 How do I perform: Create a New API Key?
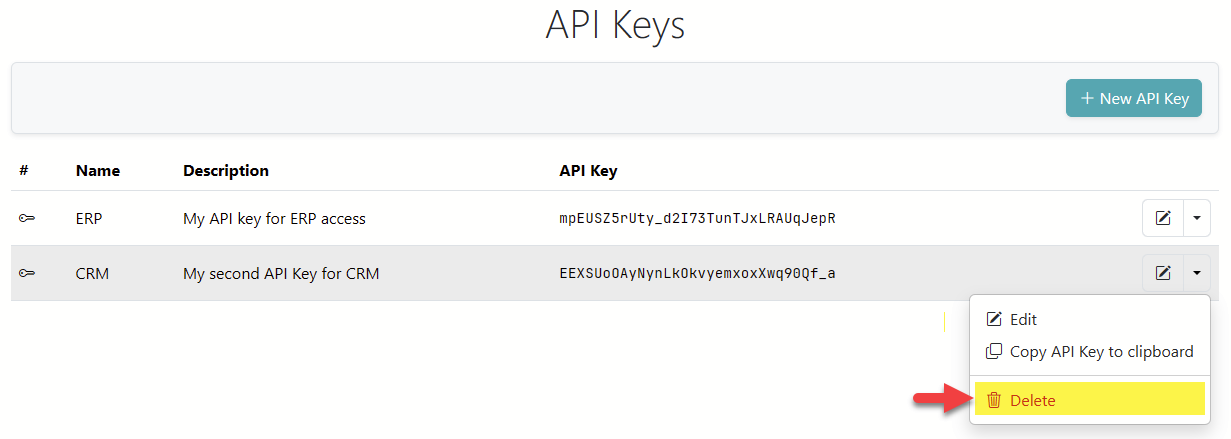coord(1134,99)
